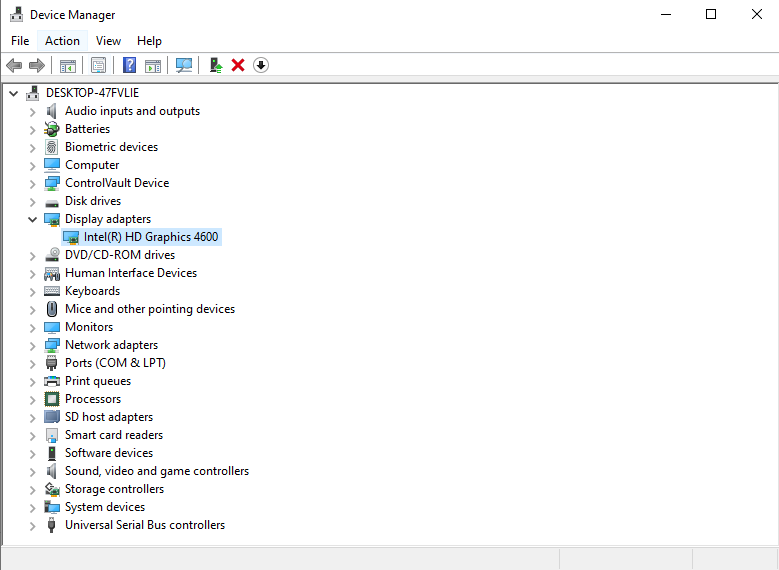This screenshot has height=570, width=779.
Task: Select Mice and other pointing devices
Action: click(x=150, y=309)
